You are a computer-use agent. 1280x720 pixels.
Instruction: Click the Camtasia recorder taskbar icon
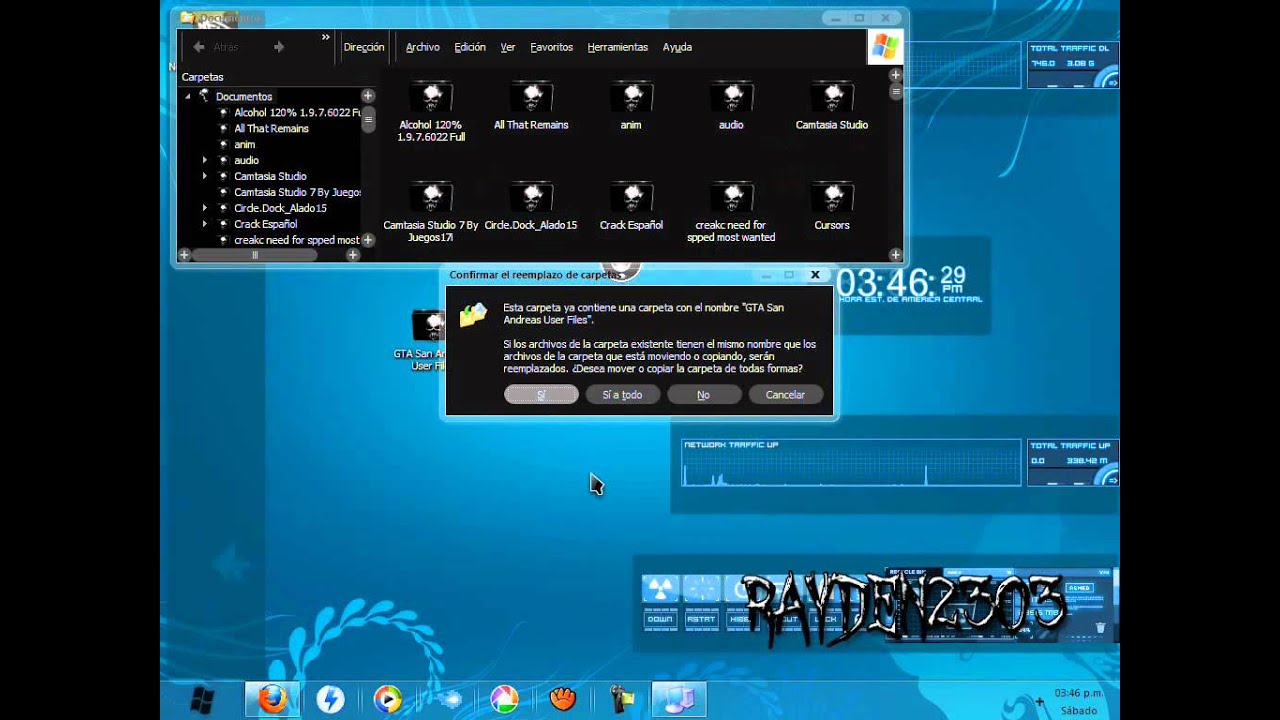622,699
